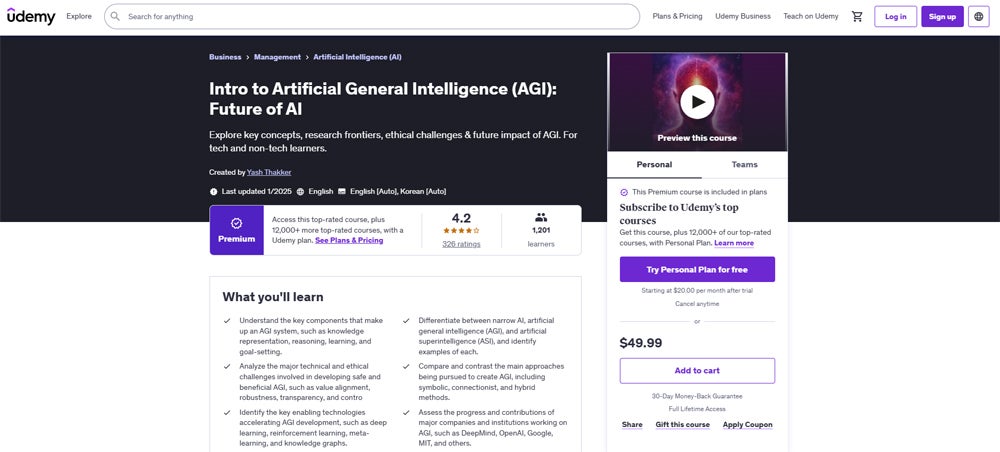
Task: Focus the Search for anything field
Action: coord(372,17)
